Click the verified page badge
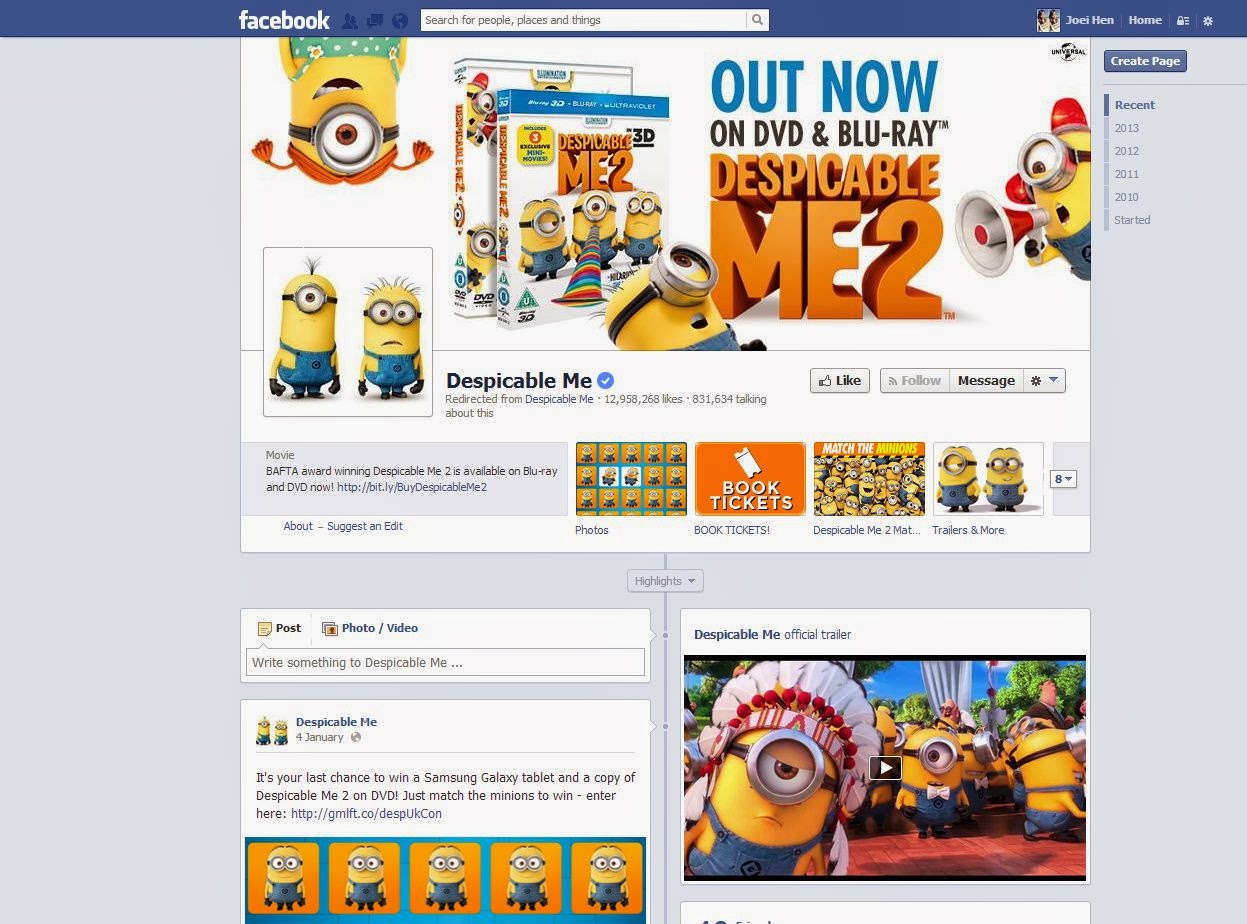The width and height of the screenshot is (1247, 924). (x=606, y=381)
